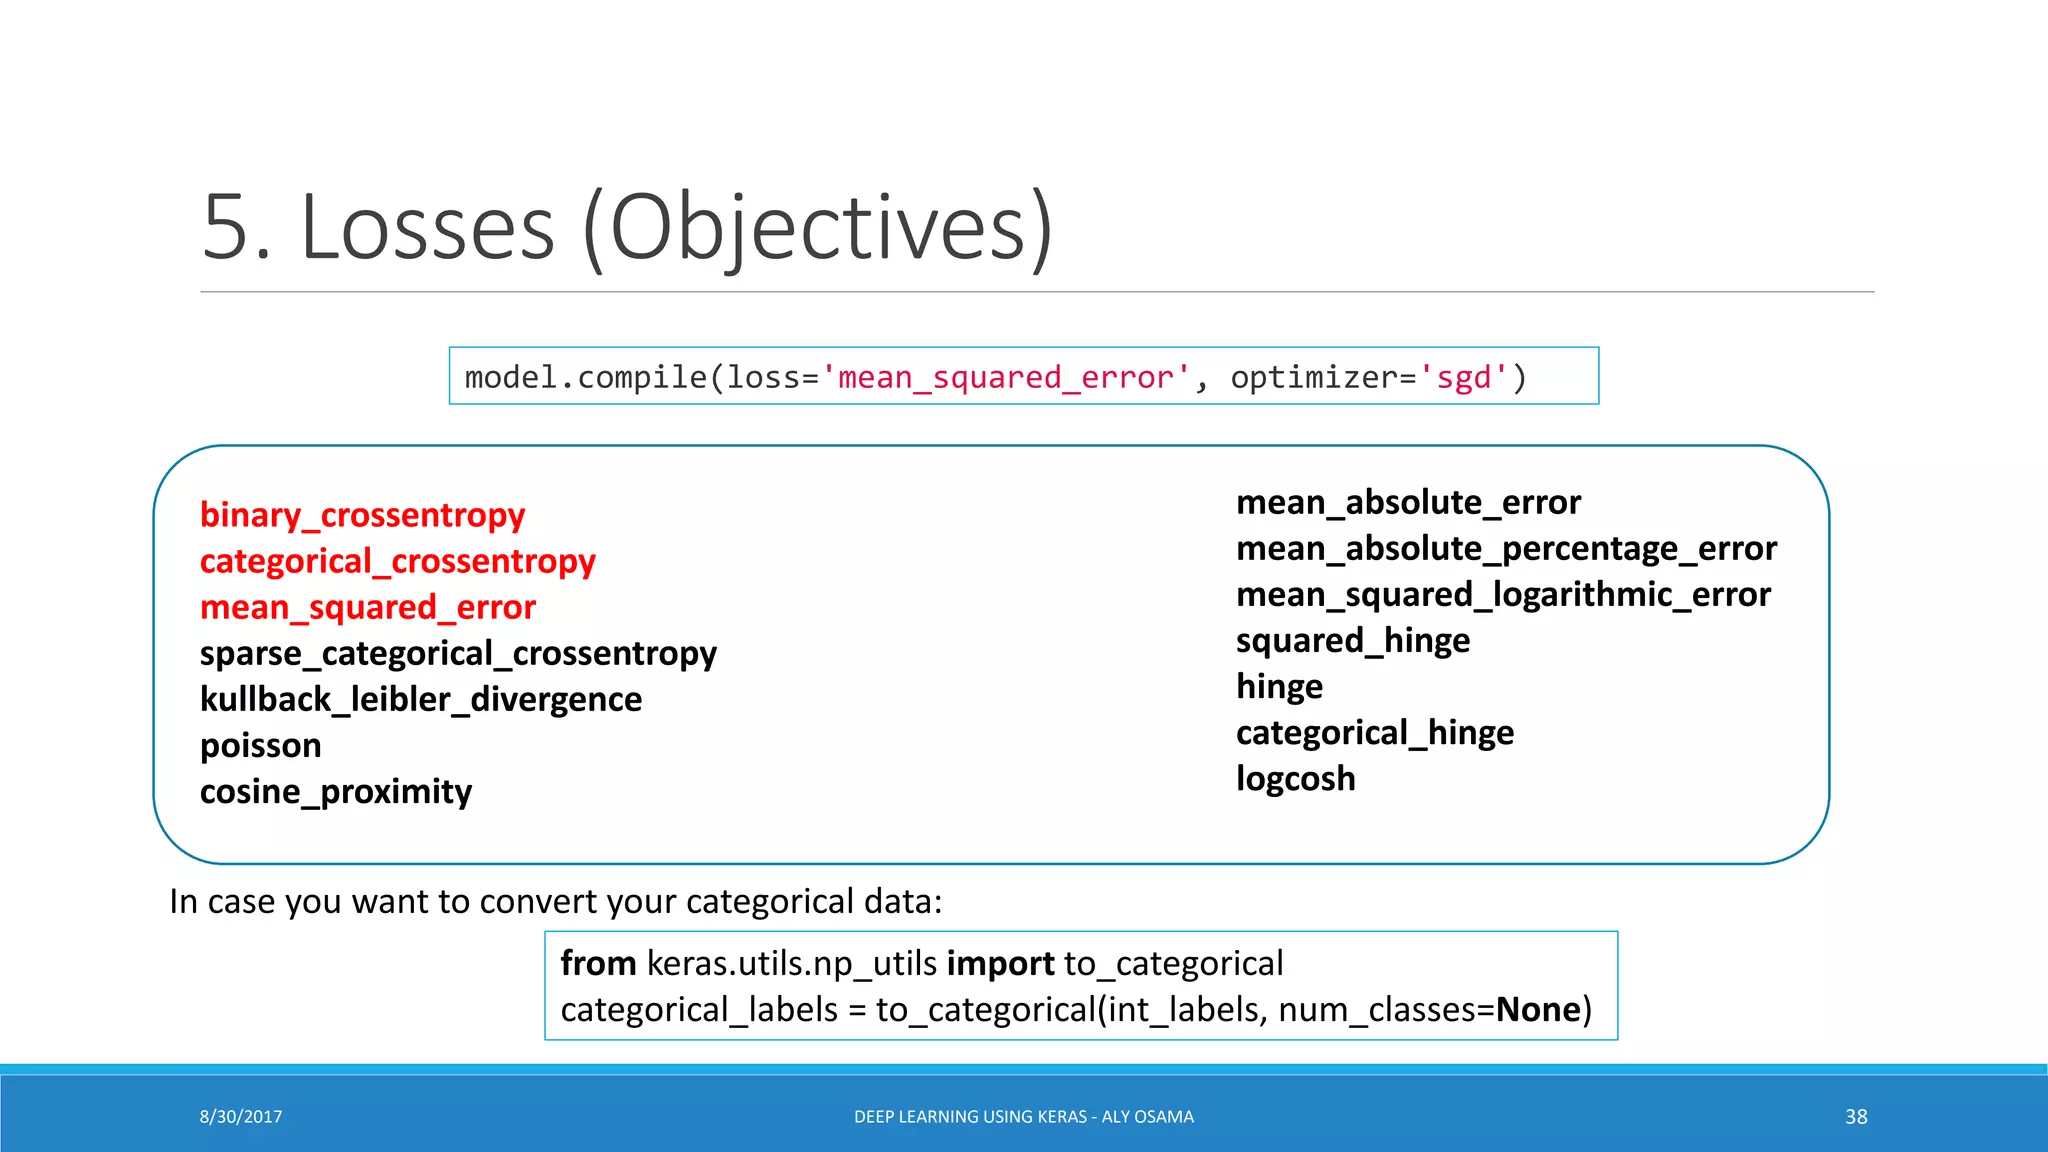Click 'squared_hinge' entry
The height and width of the screenshot is (1152, 2048).
tap(1353, 640)
